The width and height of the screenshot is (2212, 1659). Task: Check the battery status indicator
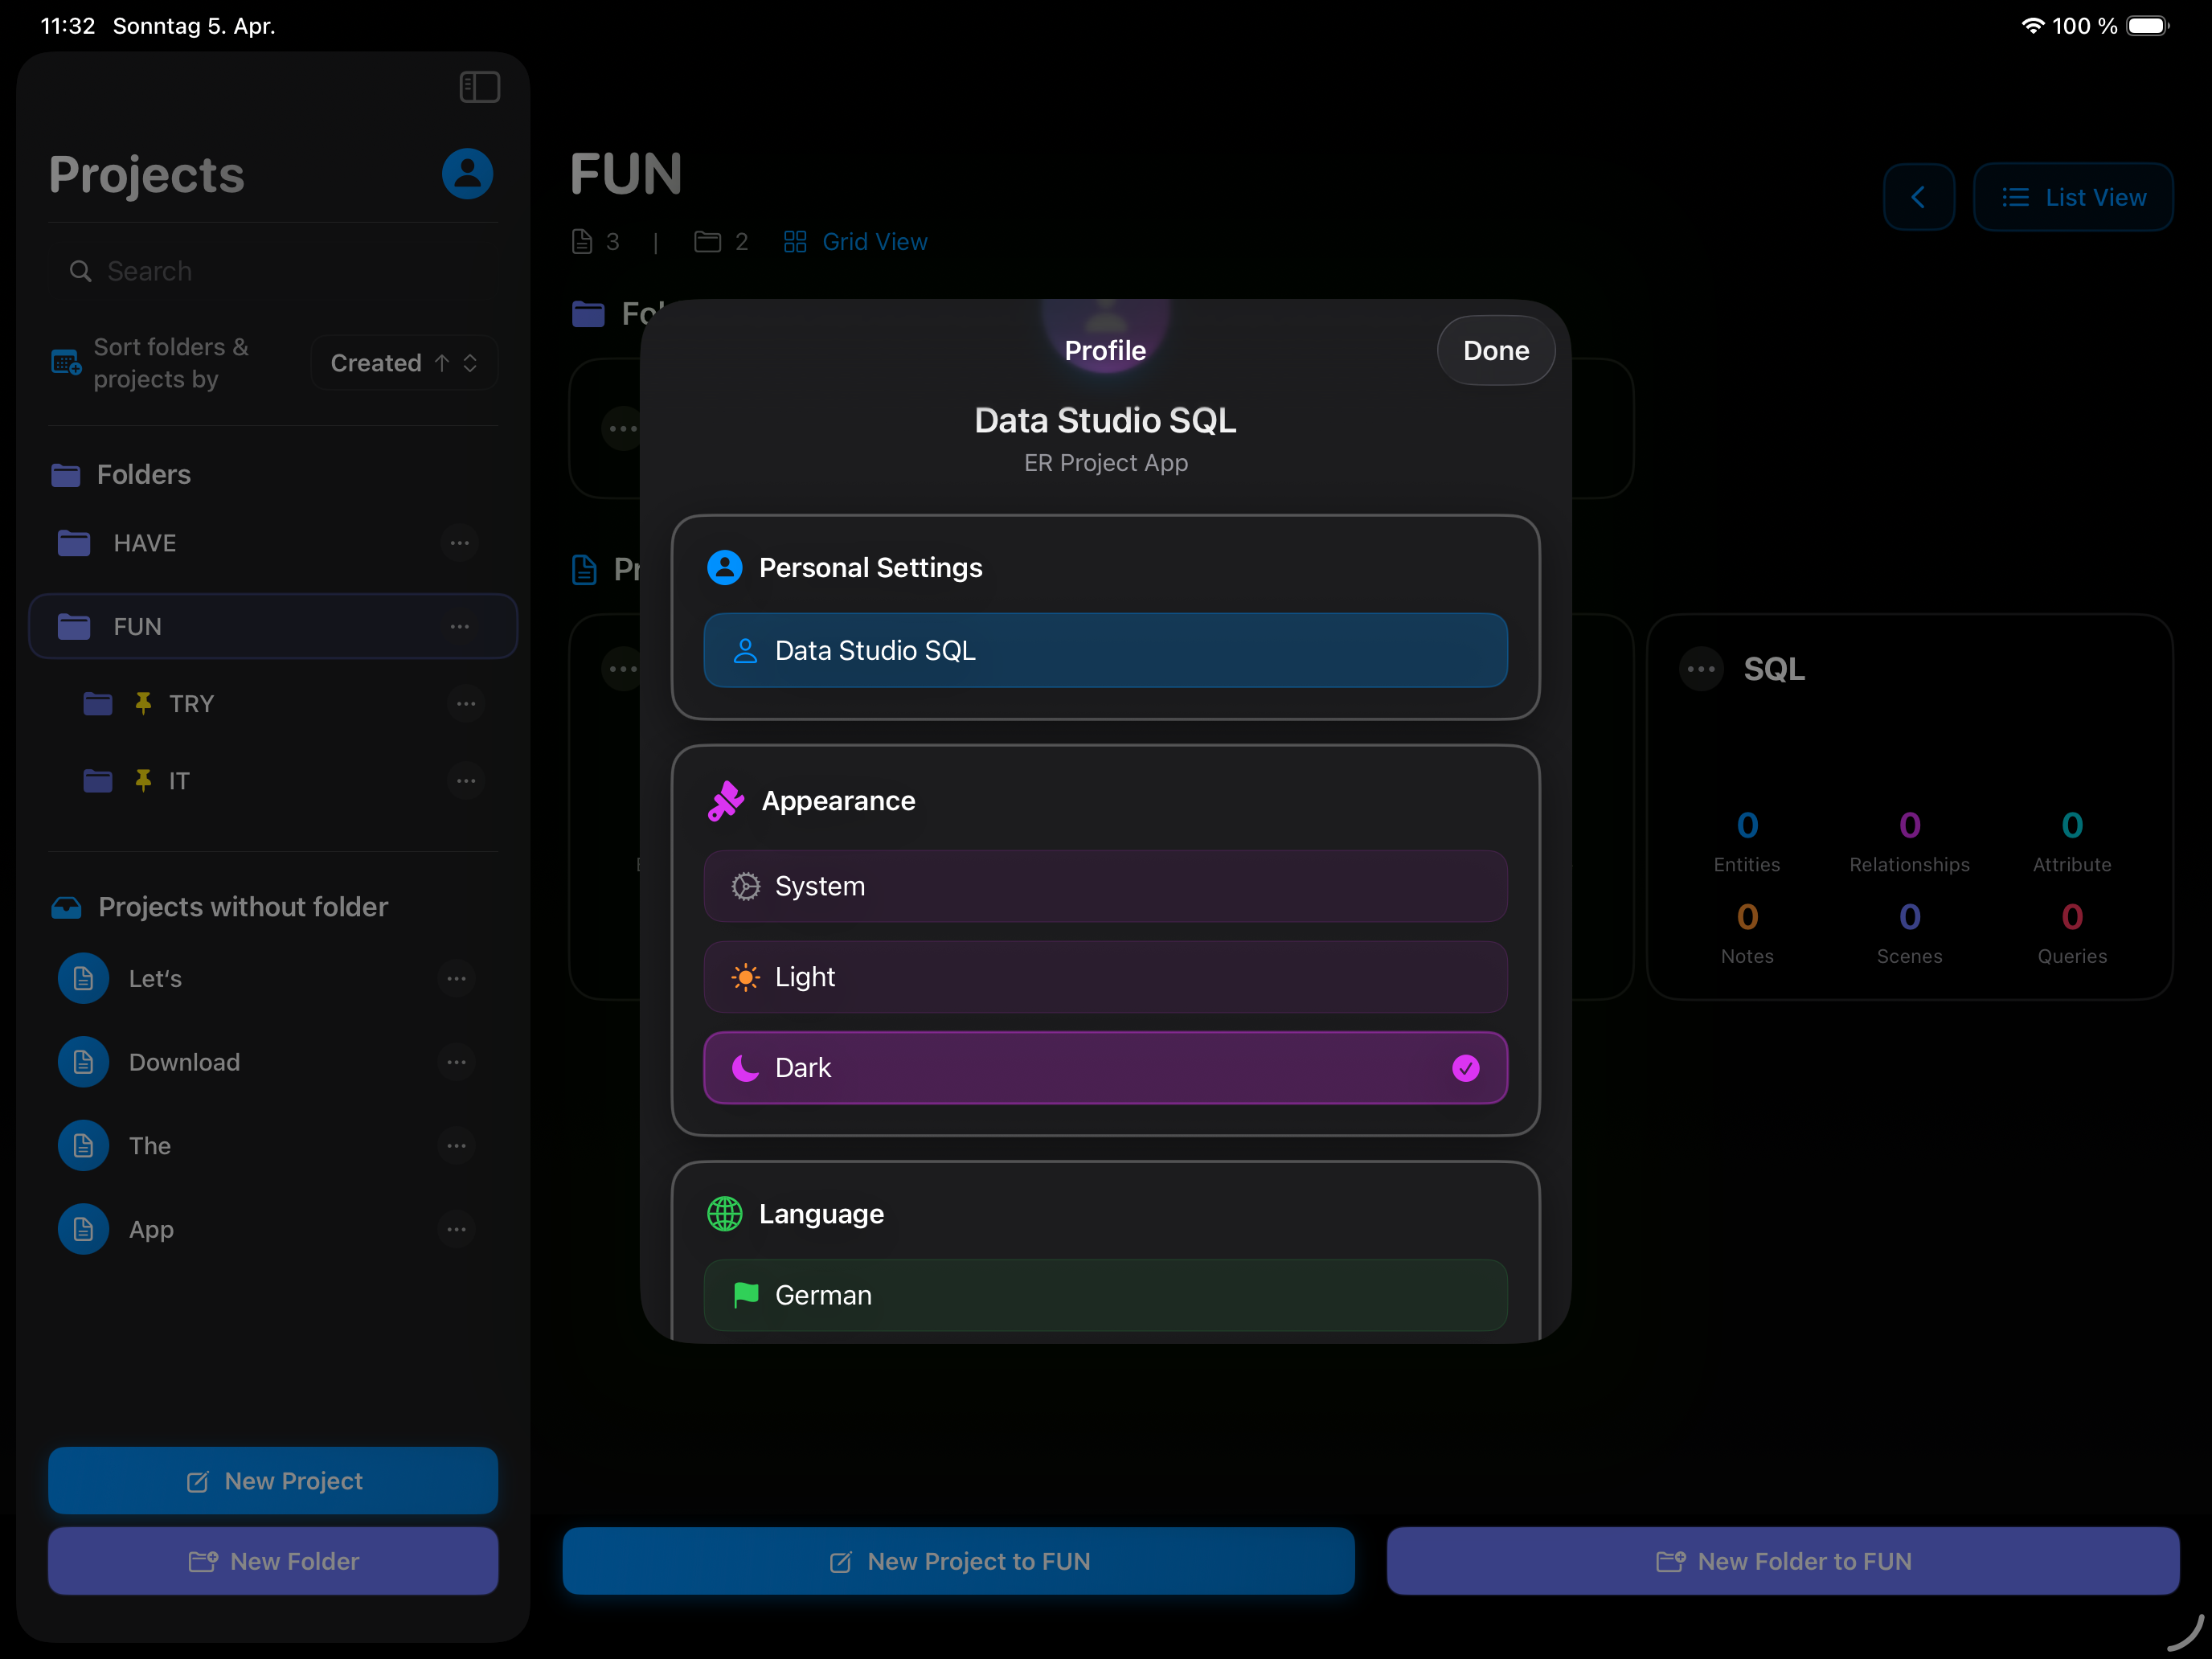point(2146,26)
